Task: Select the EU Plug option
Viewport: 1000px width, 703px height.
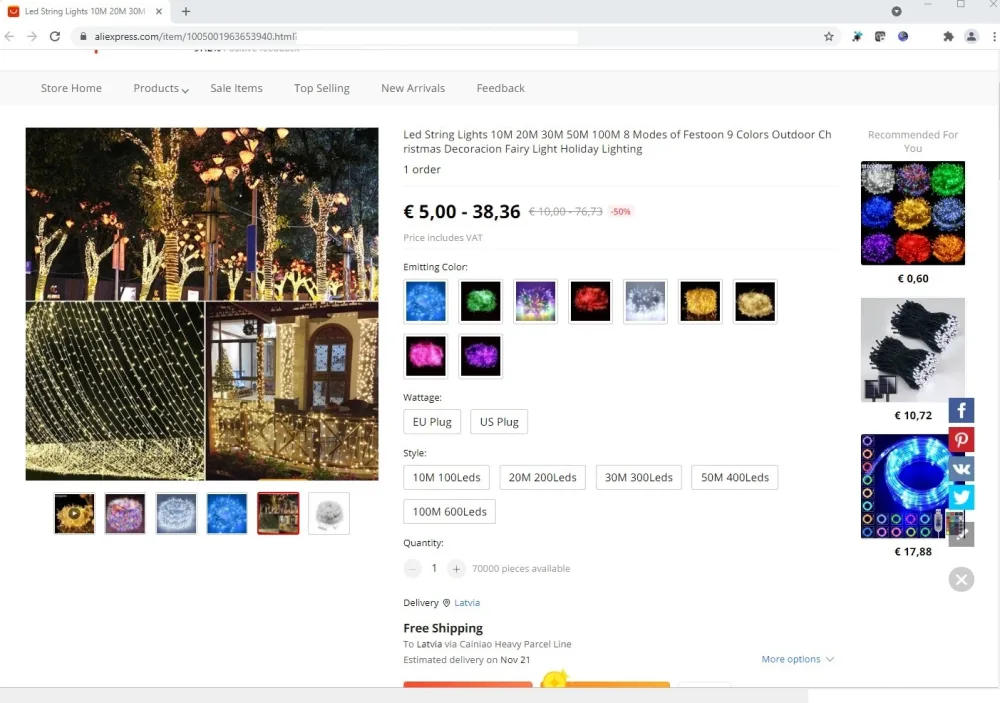Action: coord(432,422)
